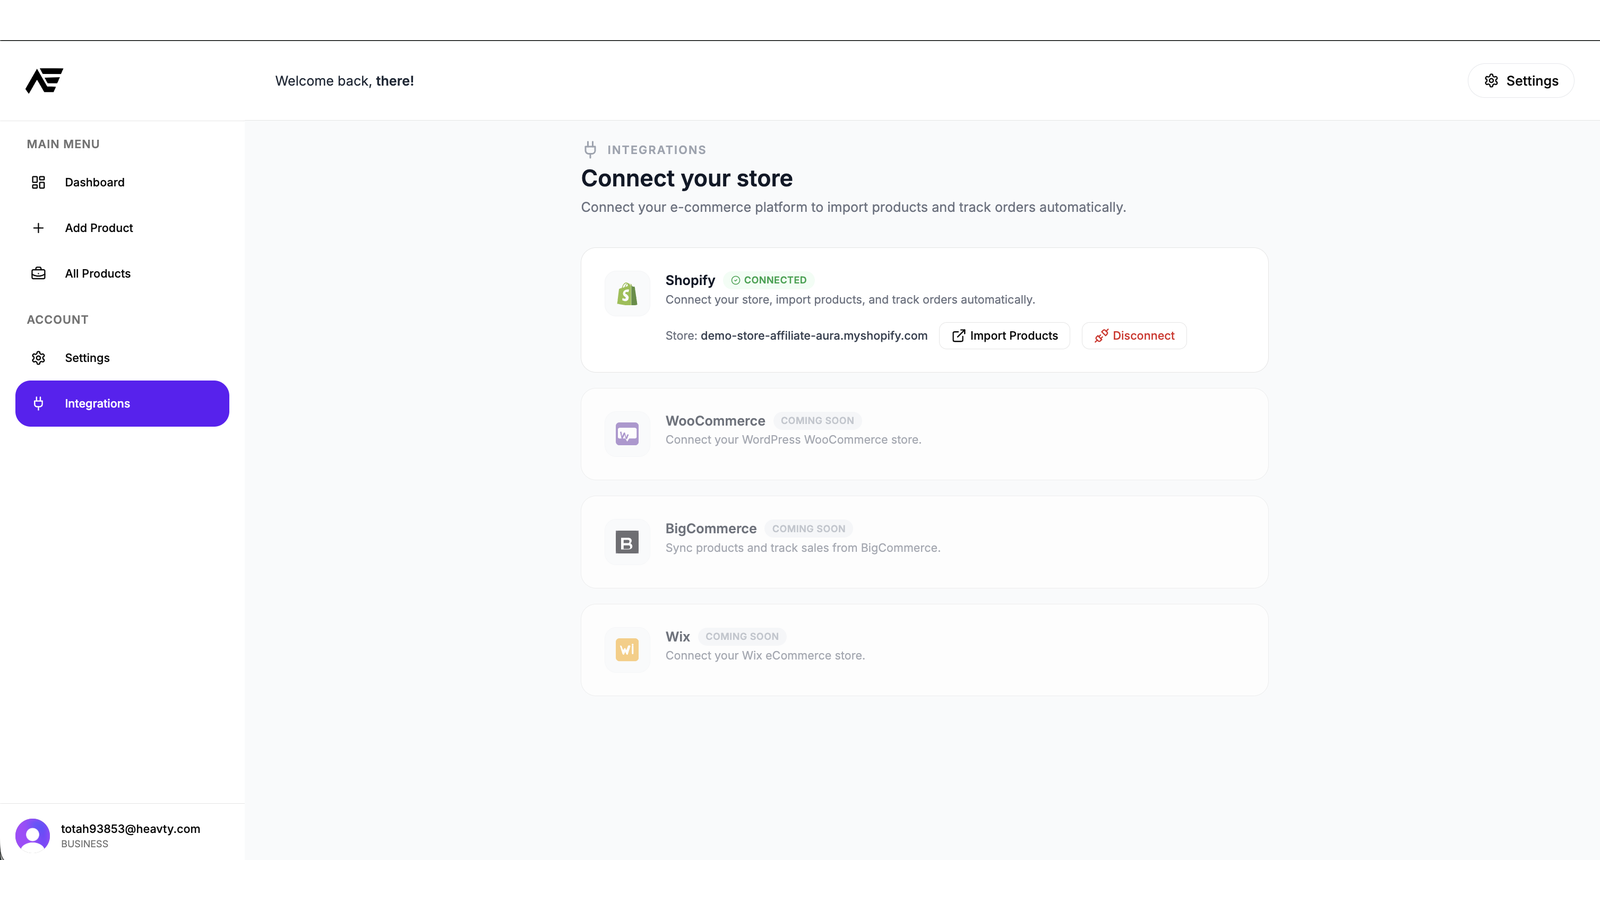Viewport: 1600px width, 900px height.
Task: Click the gear icon beside sidebar Settings
Action: coord(38,358)
